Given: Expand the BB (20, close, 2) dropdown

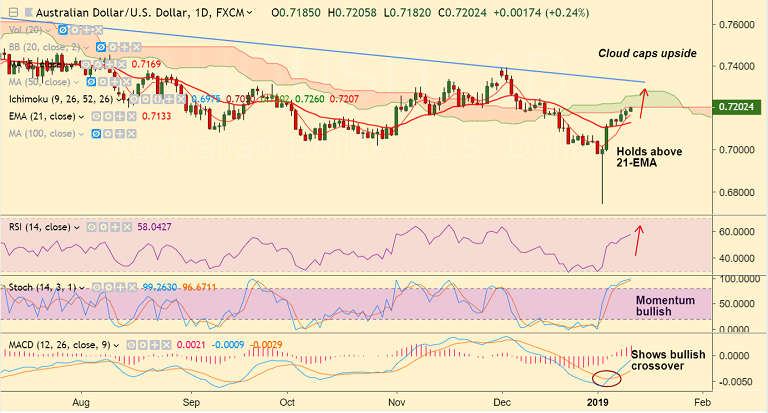Looking at the screenshot, I should 88,48.
